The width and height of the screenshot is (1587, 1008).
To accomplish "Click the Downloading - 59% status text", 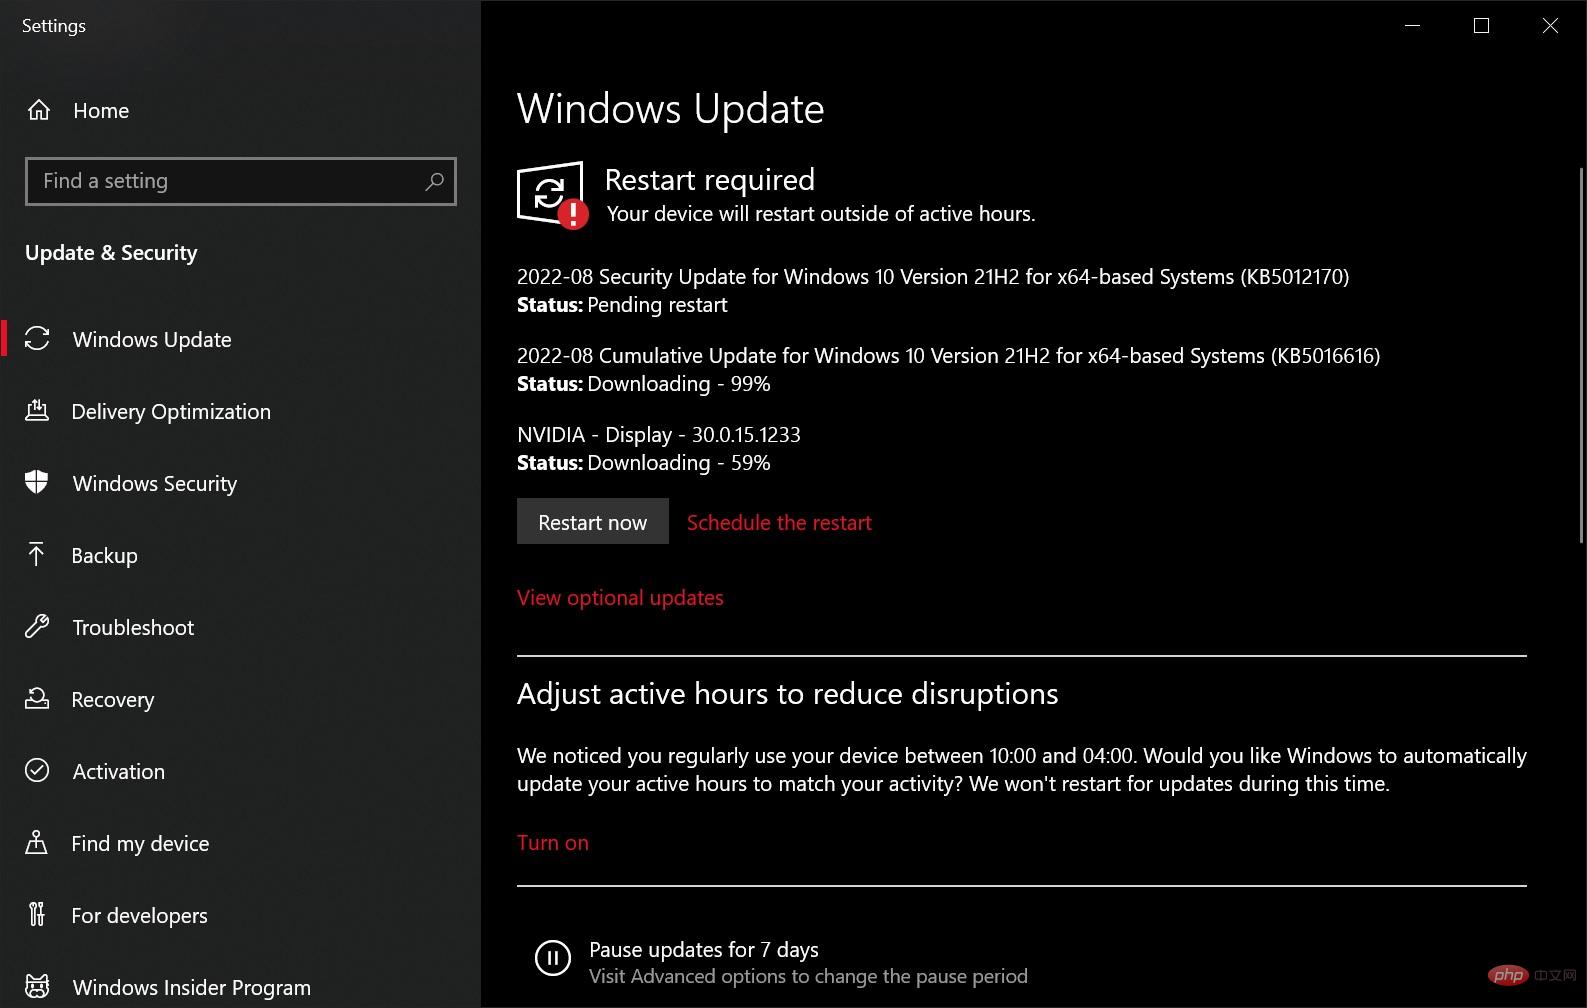I will click(679, 463).
